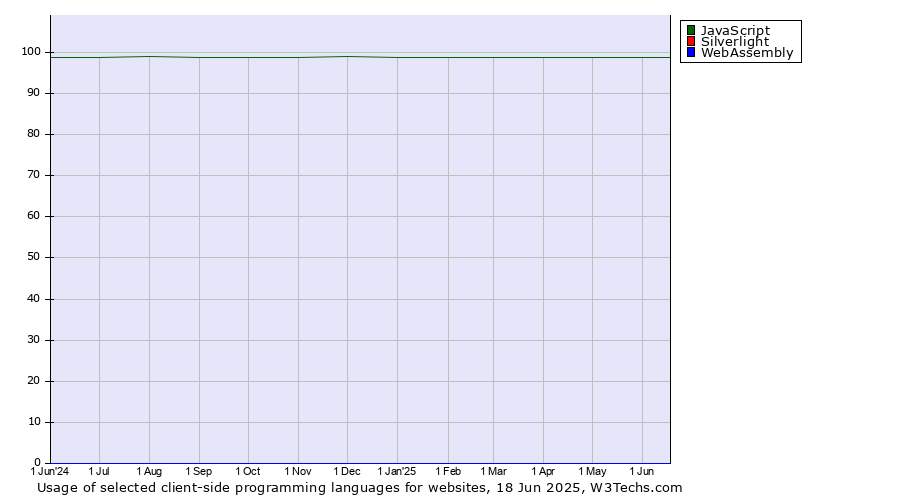Click the 20 value on the y-axis
The image size is (900, 500).
[x=34, y=381]
